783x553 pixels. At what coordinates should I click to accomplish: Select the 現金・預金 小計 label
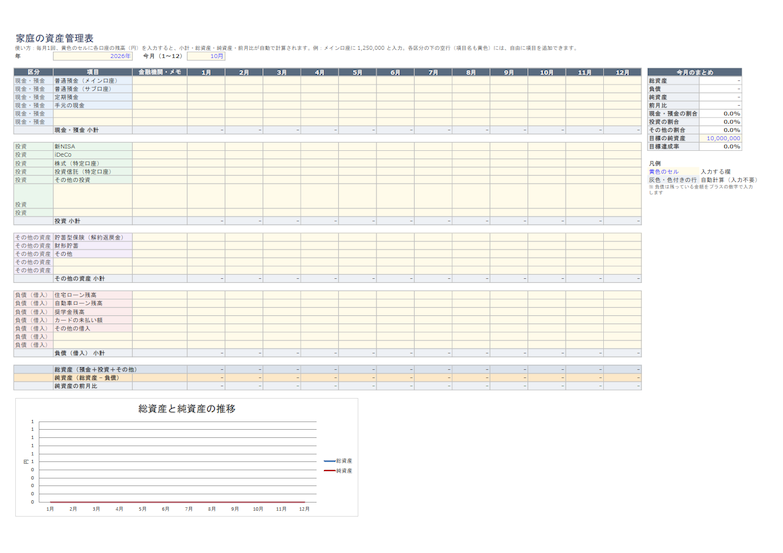76,130
